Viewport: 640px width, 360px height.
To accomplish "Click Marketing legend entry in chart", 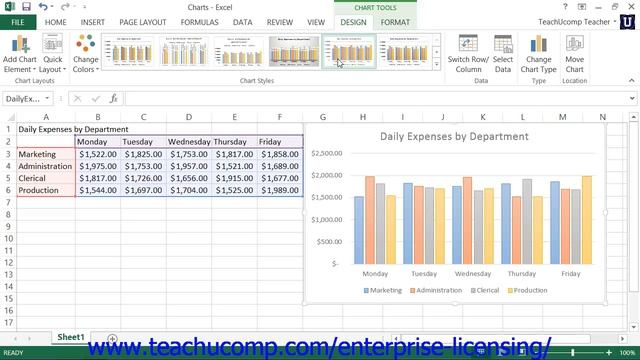I will [383, 290].
